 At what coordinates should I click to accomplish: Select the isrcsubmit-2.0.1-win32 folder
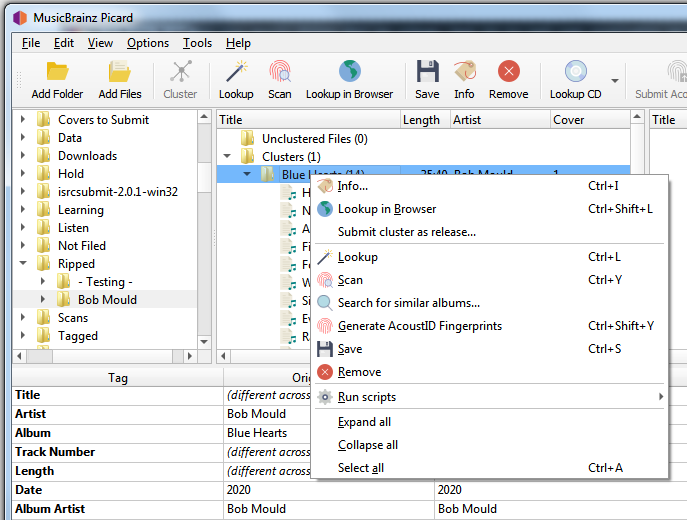(118, 191)
